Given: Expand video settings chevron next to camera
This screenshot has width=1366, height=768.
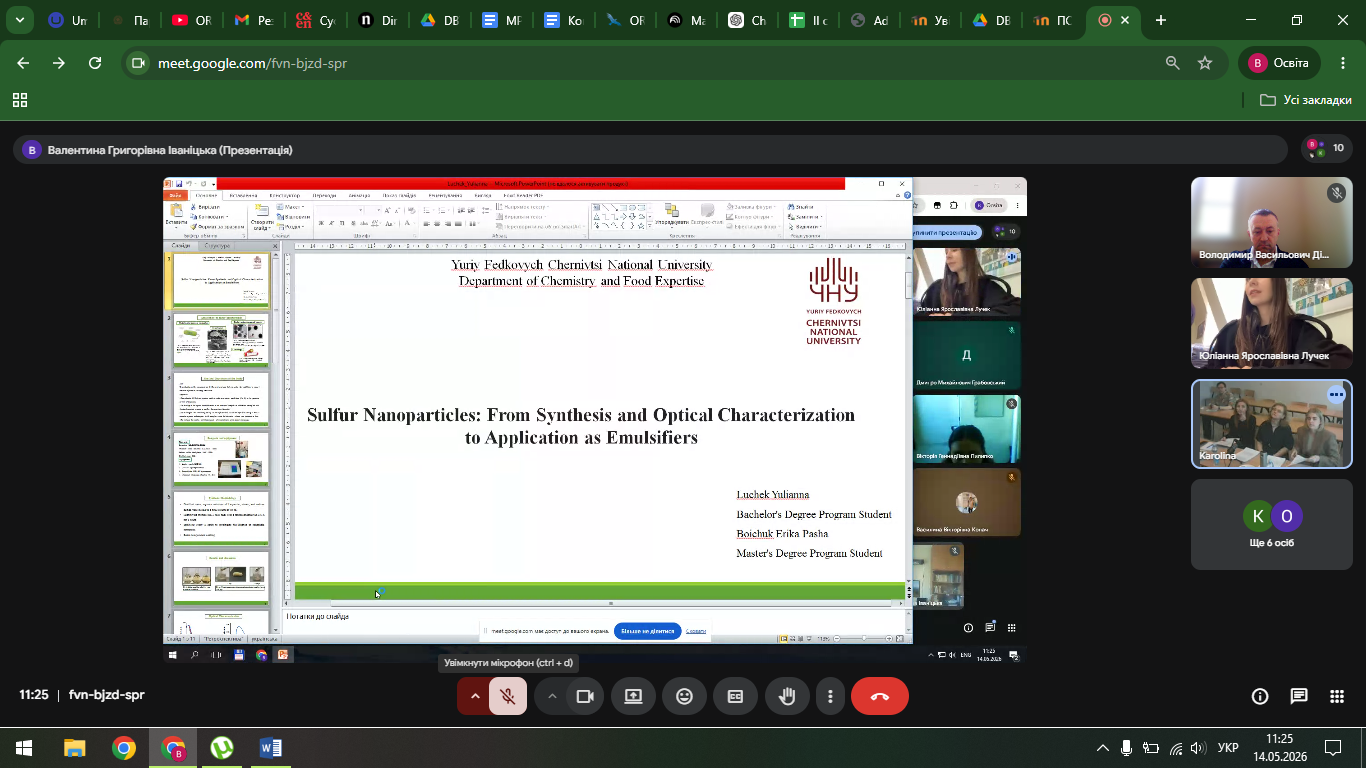Looking at the screenshot, I should (x=551, y=697).
